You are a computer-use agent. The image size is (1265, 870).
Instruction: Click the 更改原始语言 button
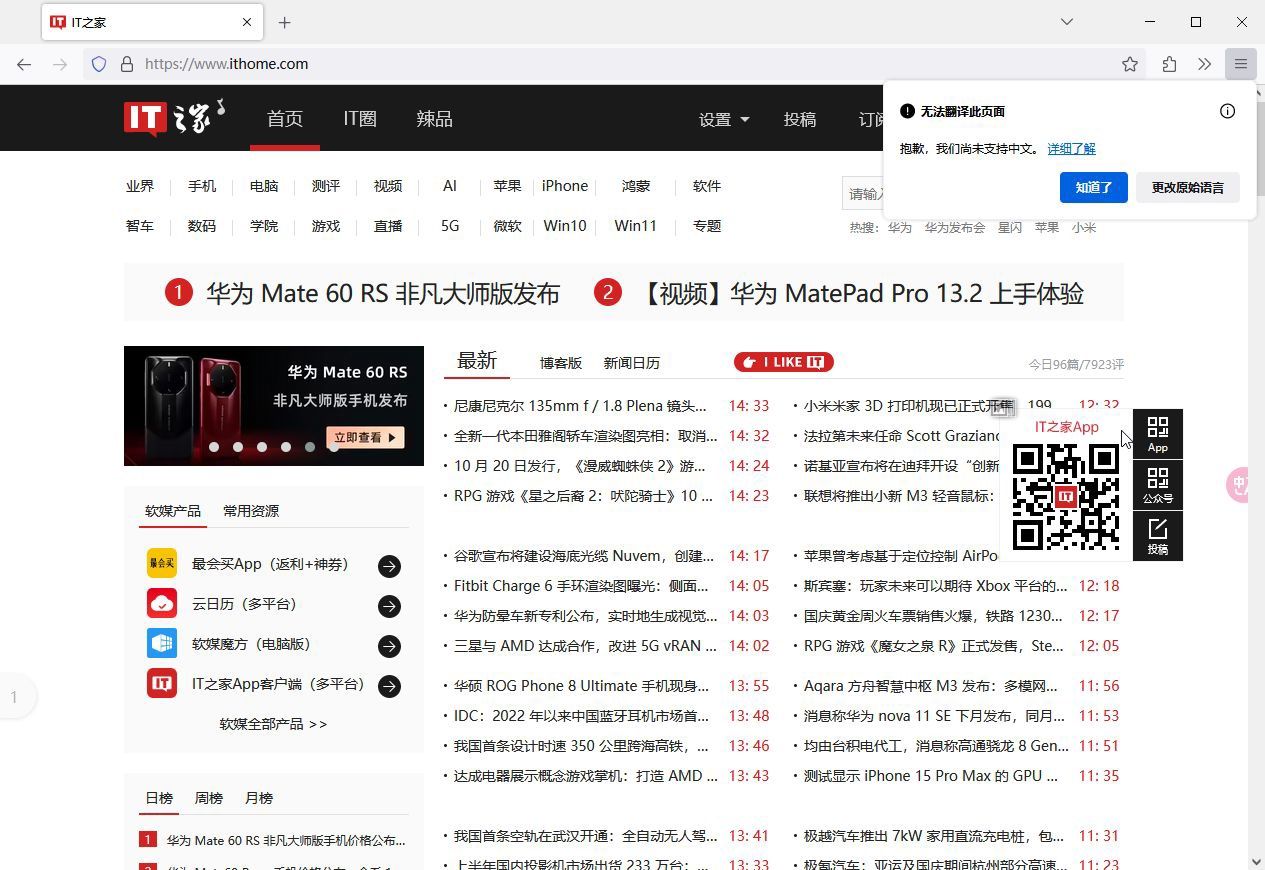(x=1188, y=187)
